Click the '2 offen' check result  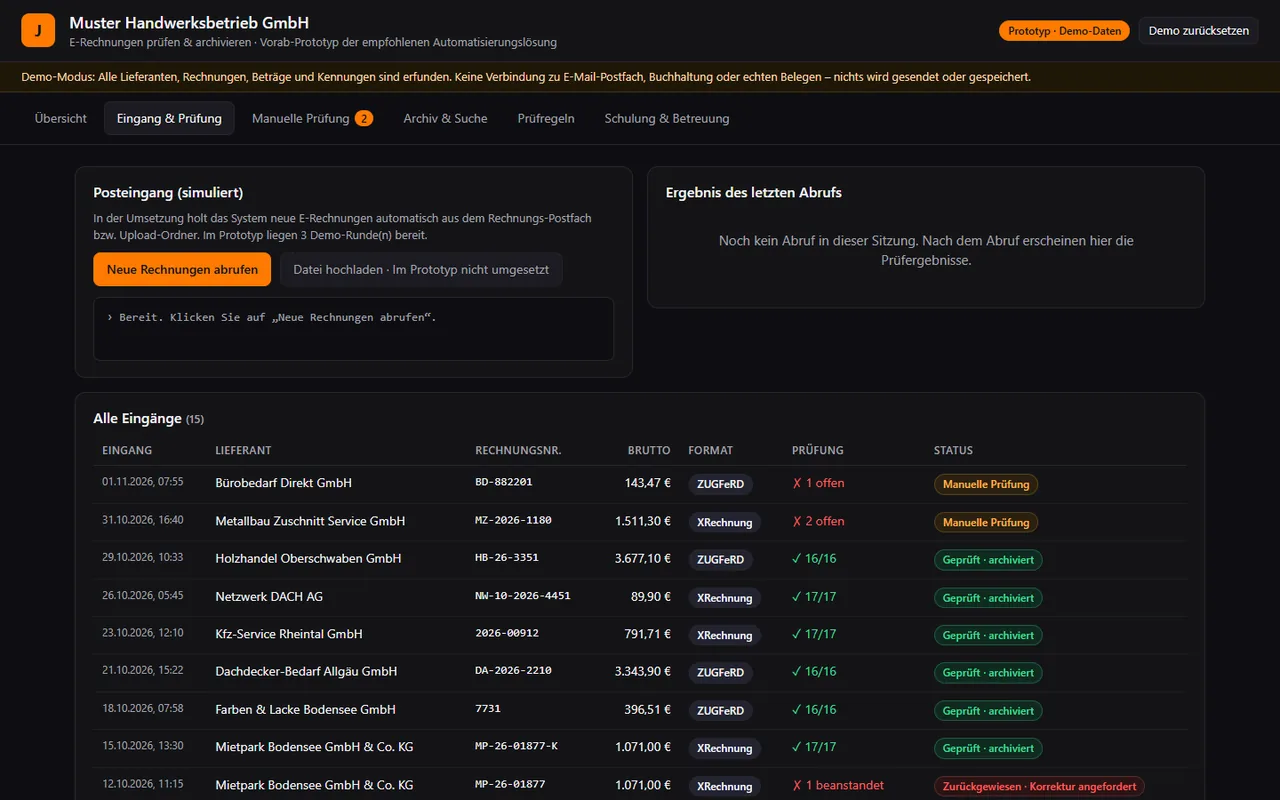click(x=818, y=521)
